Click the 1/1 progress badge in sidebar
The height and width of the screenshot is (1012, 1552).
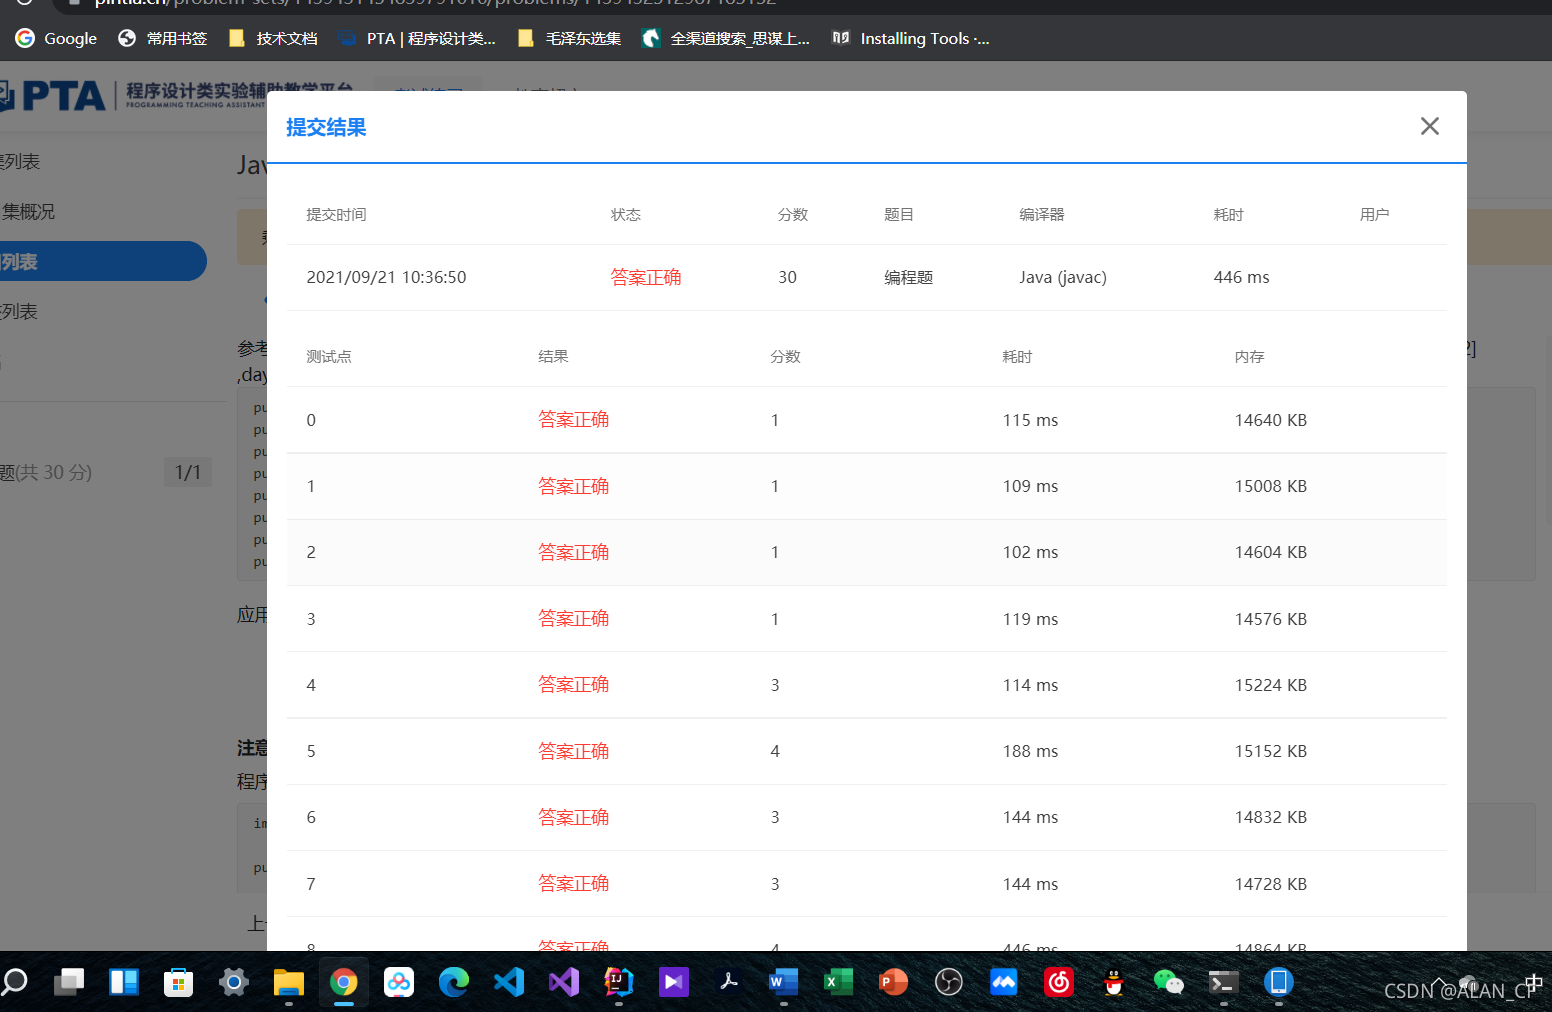click(x=188, y=472)
